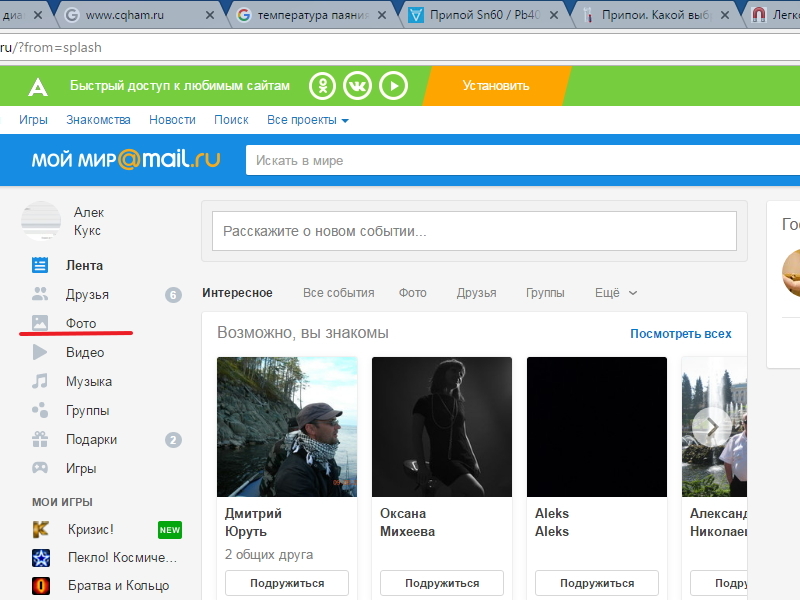Click the browser address bar
800x600 pixels.
tap(400, 47)
